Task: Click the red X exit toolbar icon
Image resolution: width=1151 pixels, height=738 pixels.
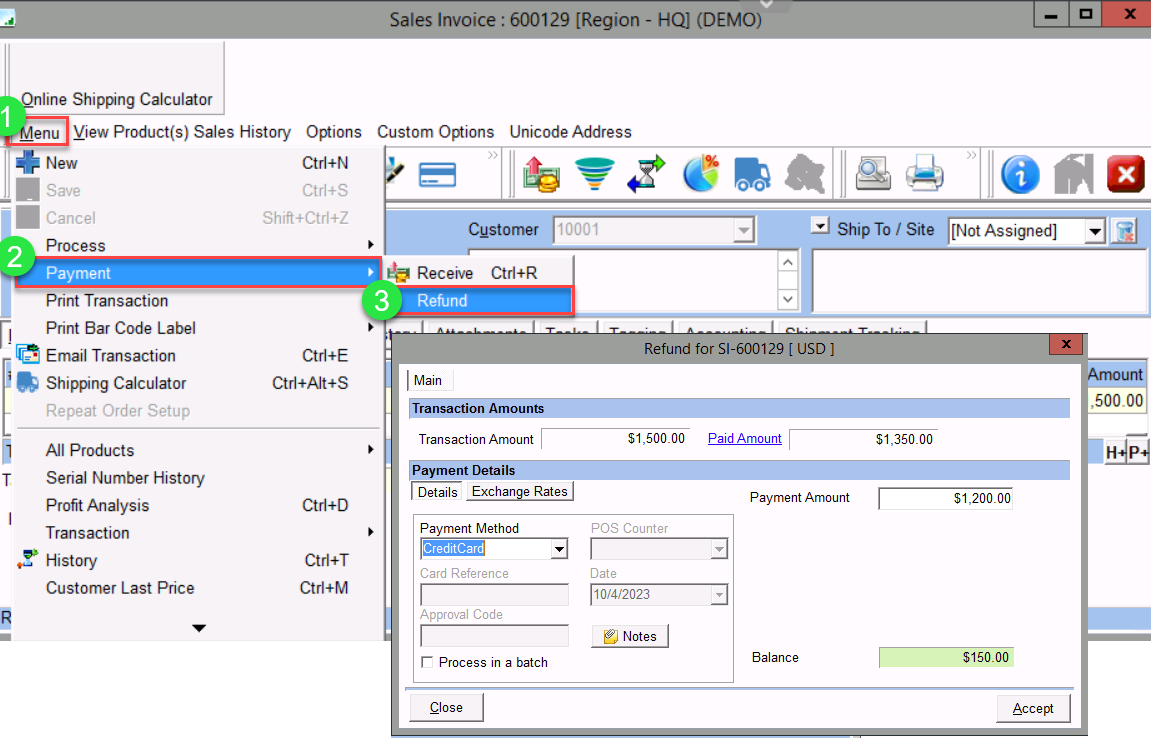Action: click(1126, 175)
